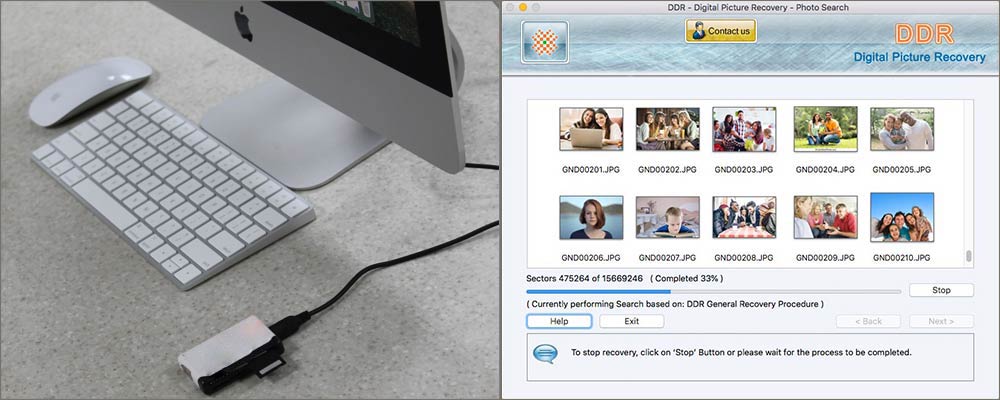Select the GND00202.JPG thumbnail
1000x400 pixels.
click(668, 129)
